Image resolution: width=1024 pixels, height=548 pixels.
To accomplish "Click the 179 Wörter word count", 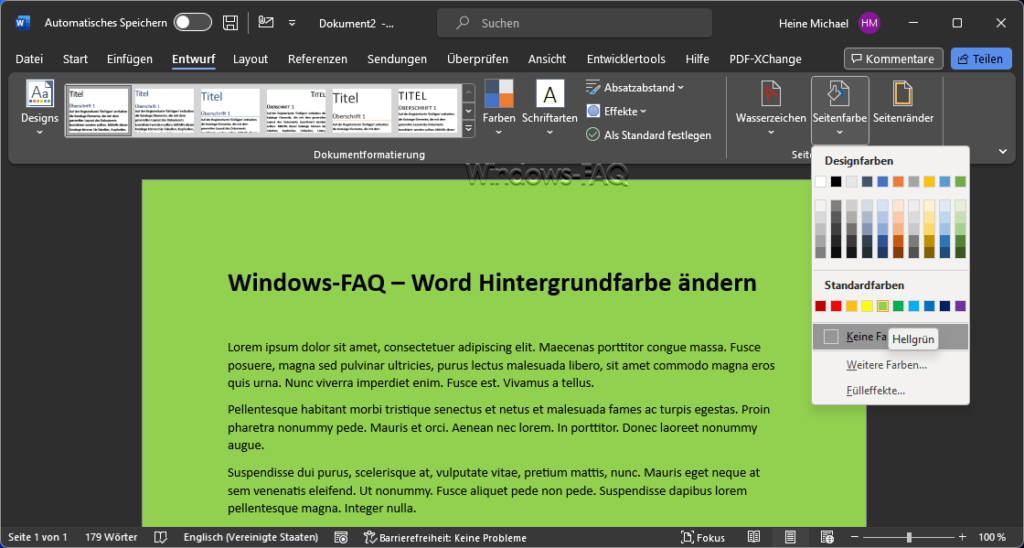I will tap(111, 538).
